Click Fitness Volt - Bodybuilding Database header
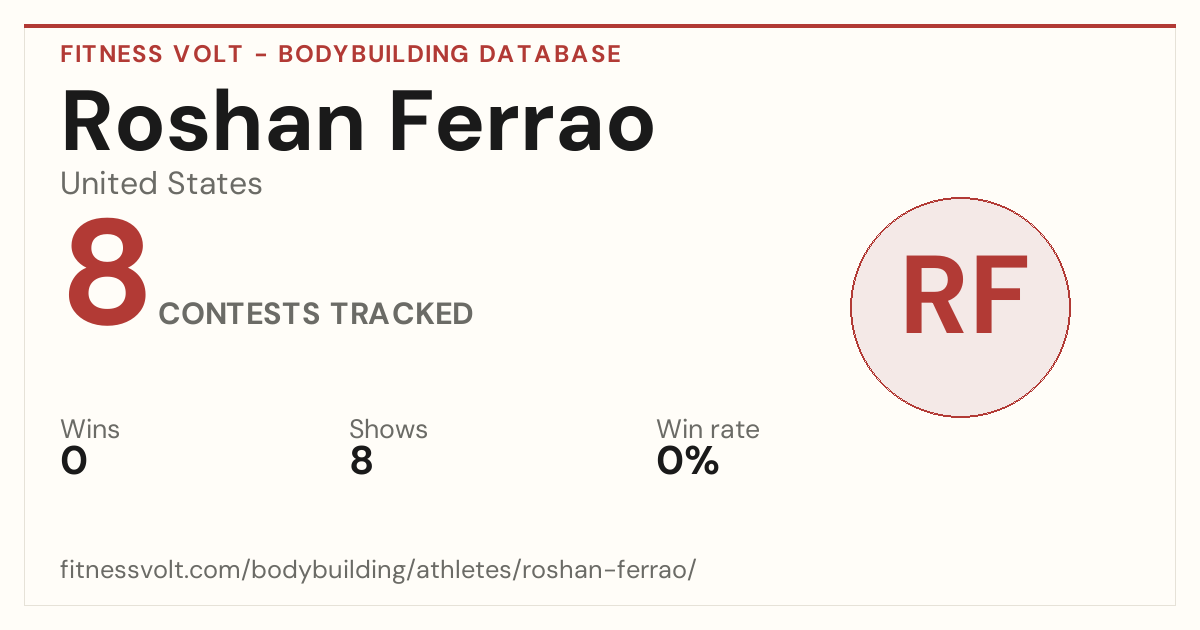This screenshot has height=630, width=1200. tap(341, 54)
